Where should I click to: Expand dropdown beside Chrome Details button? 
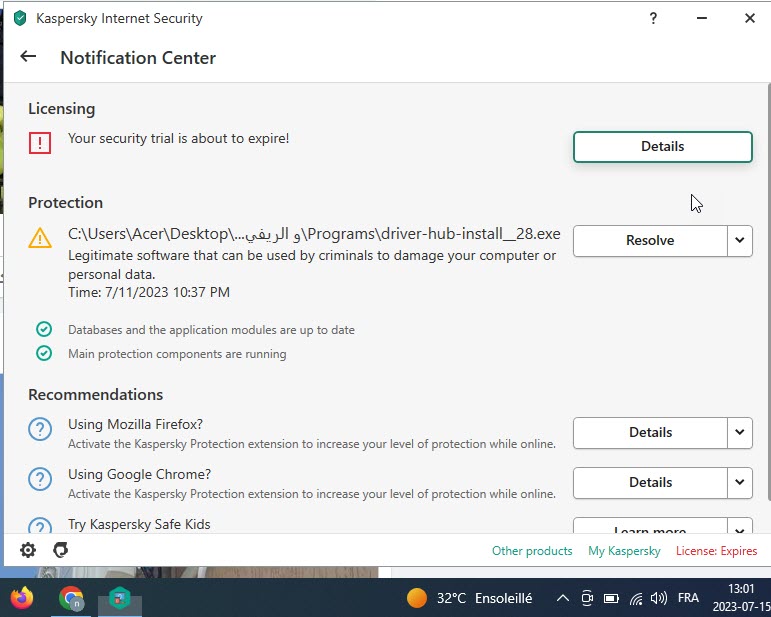740,482
